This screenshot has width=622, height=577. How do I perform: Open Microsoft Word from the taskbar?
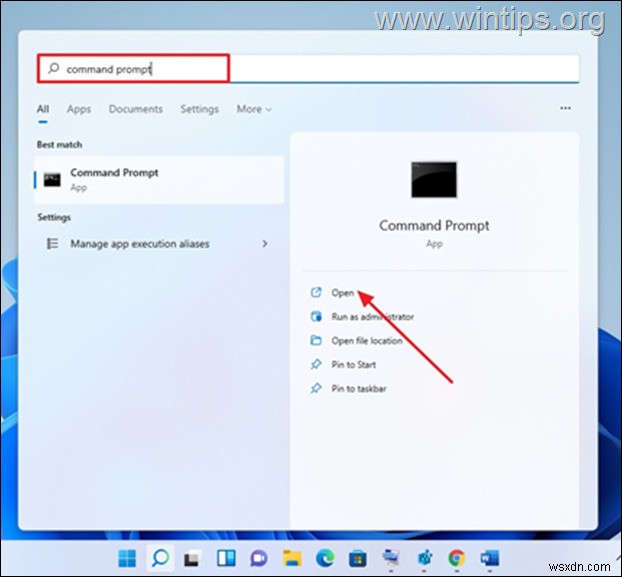490,558
